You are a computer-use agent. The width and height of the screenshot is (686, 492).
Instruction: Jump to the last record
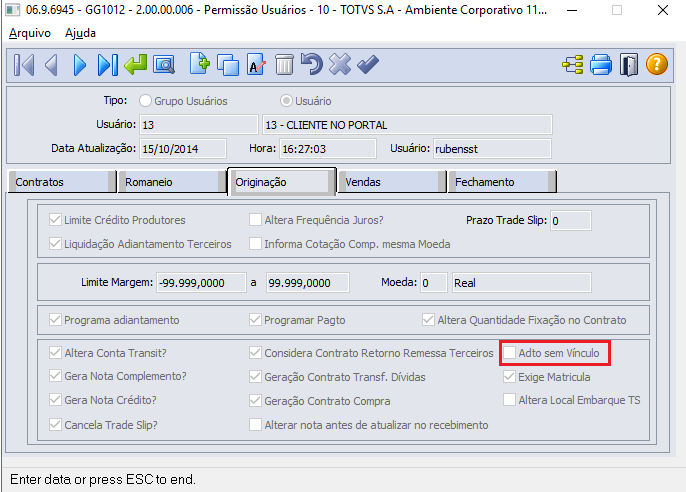click(x=108, y=65)
